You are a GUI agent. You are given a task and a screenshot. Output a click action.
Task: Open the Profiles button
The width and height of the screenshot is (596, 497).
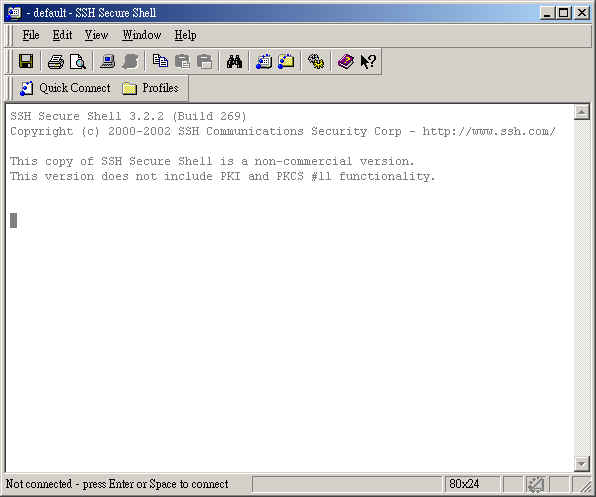[x=151, y=88]
